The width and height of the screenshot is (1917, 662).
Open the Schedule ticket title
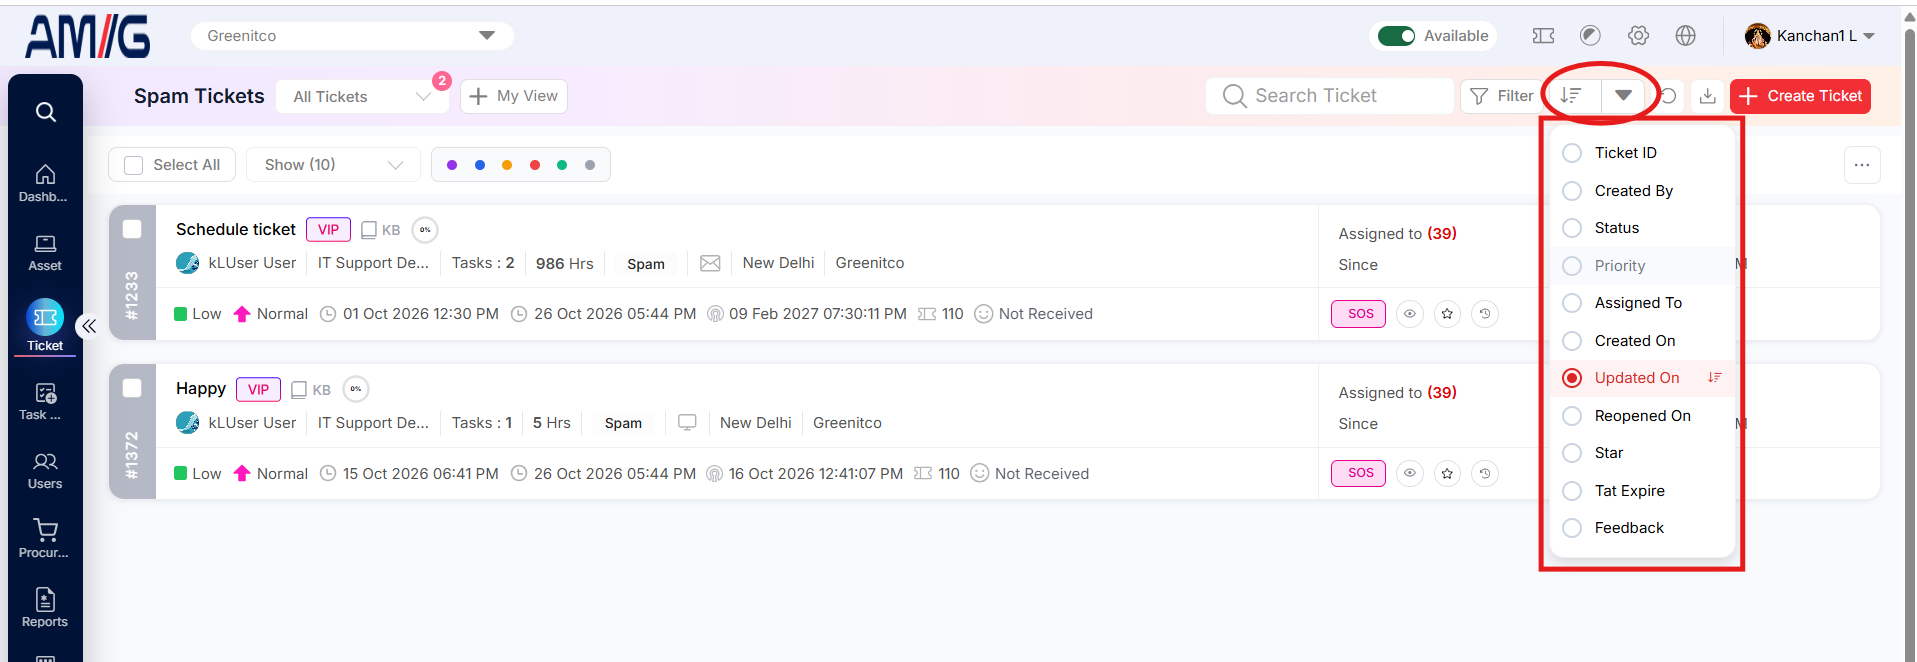pos(236,230)
